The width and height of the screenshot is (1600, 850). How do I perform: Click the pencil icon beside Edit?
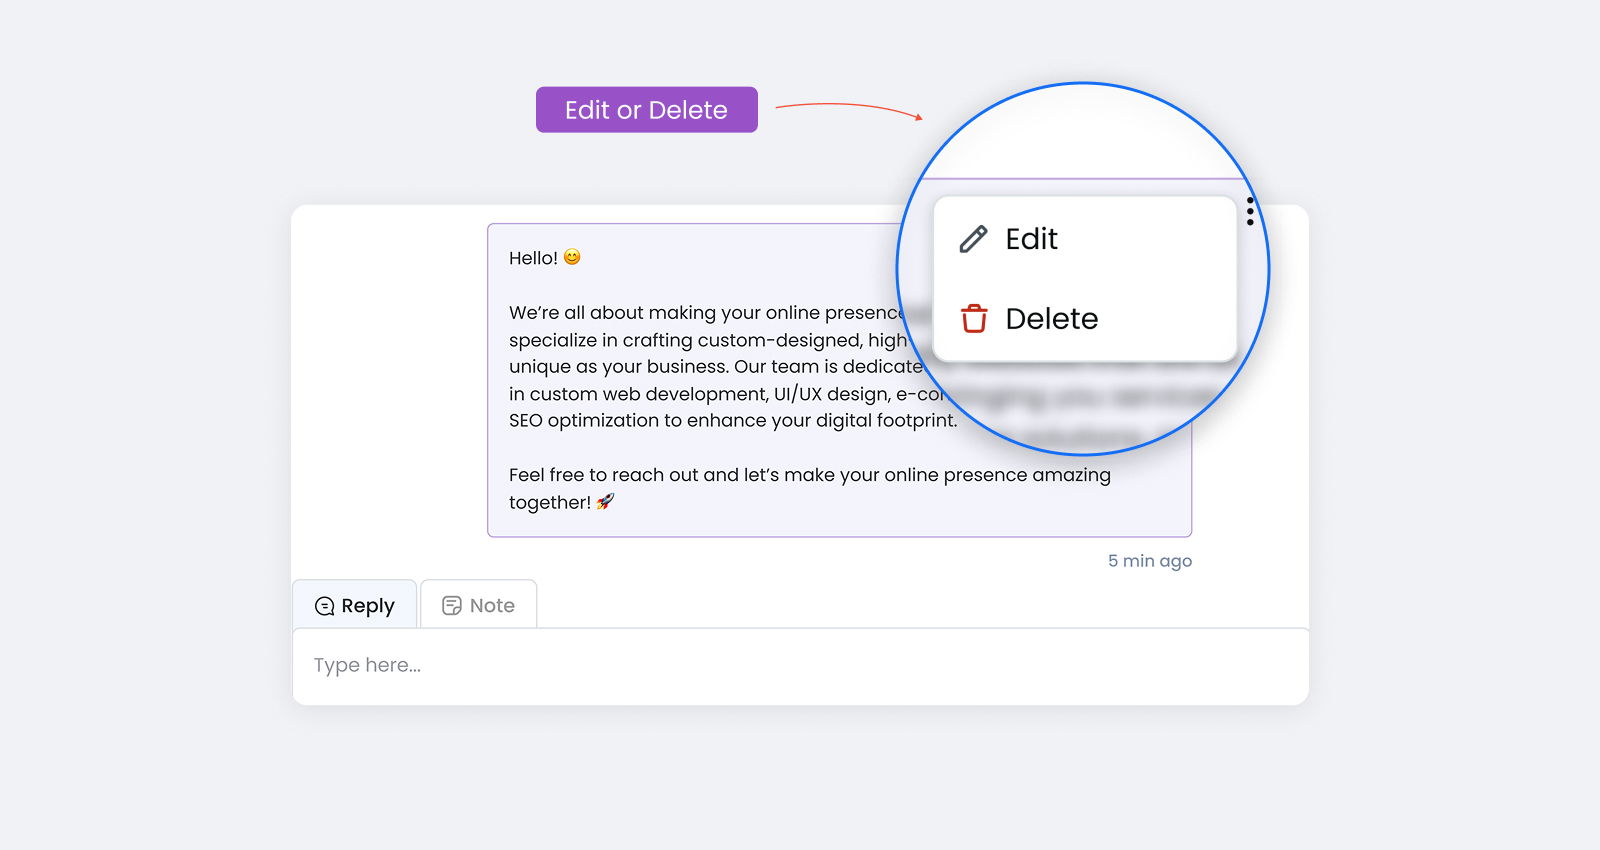tap(973, 239)
